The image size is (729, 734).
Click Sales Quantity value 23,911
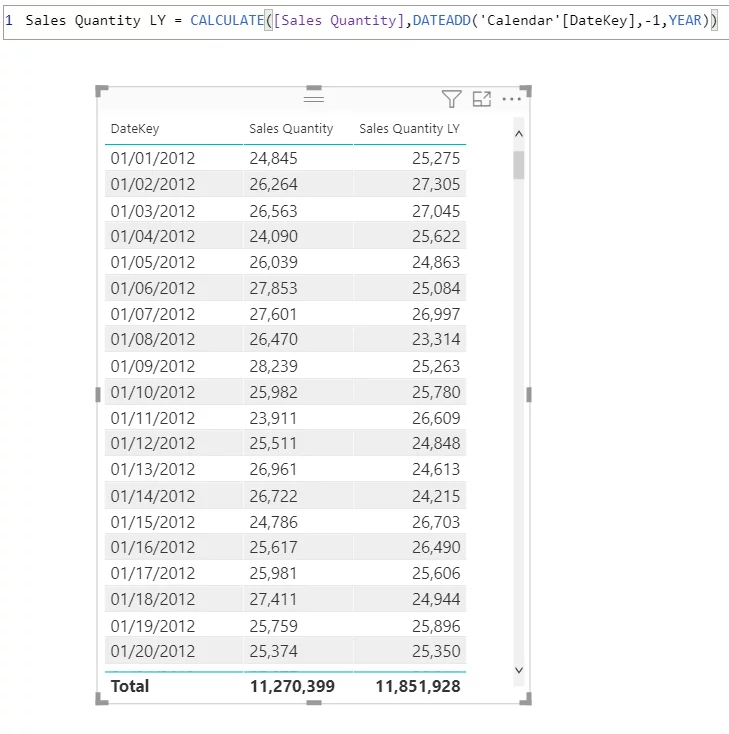(x=273, y=418)
